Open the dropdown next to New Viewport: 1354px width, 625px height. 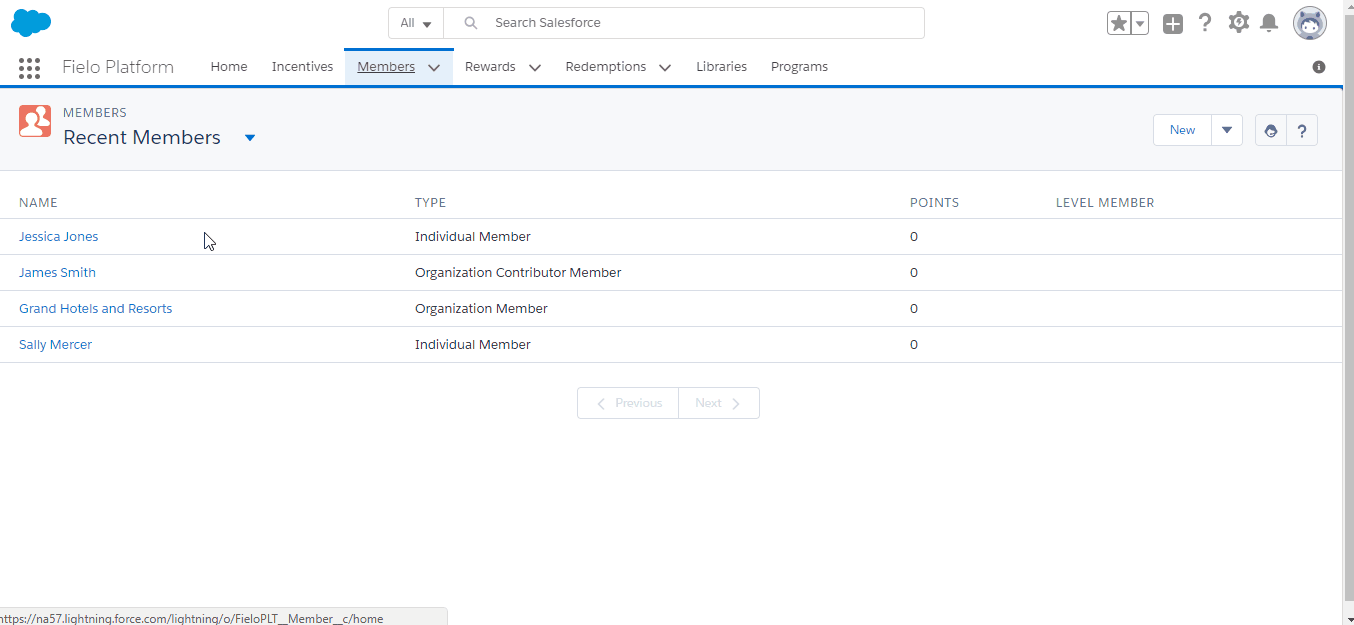1227,130
